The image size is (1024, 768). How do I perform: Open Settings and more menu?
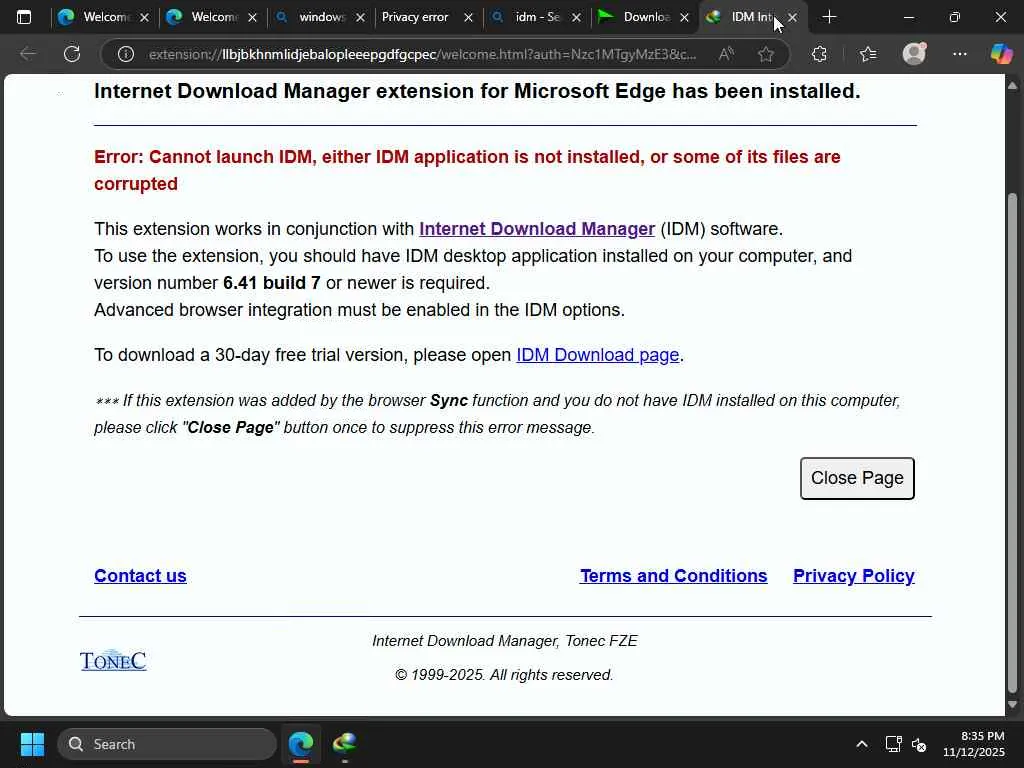tap(960, 54)
